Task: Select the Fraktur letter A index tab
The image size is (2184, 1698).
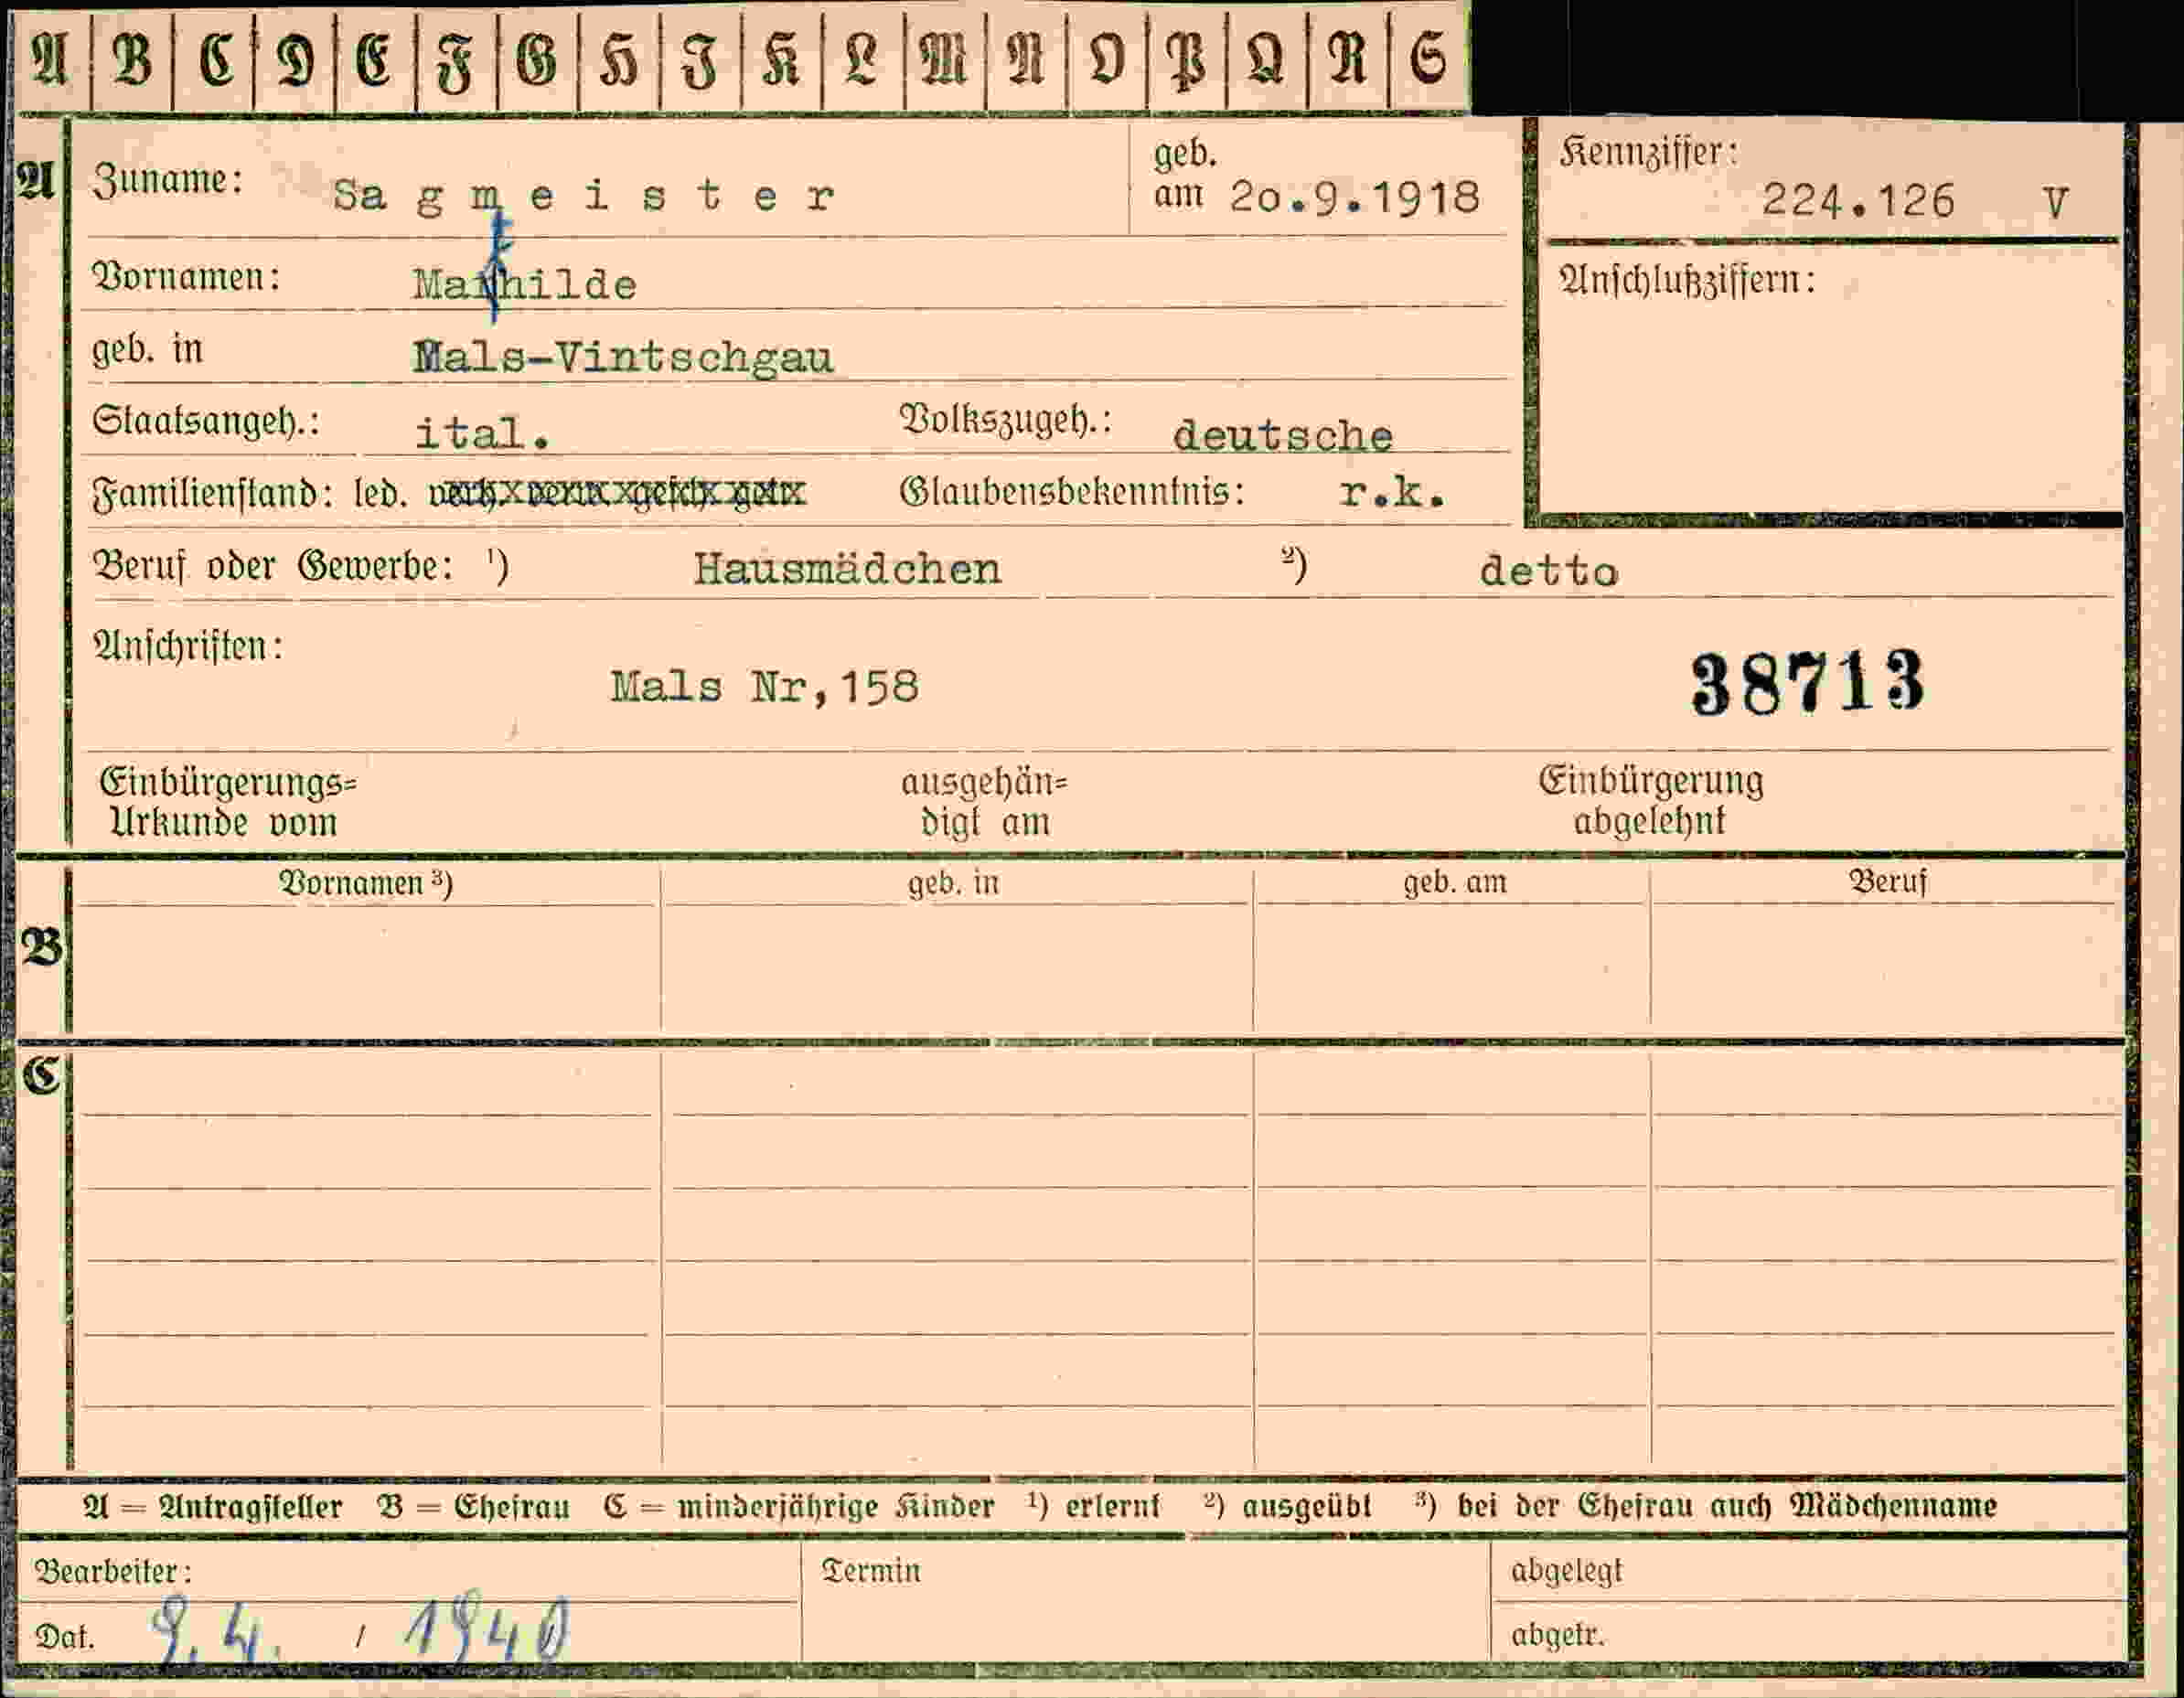Action: (51, 60)
